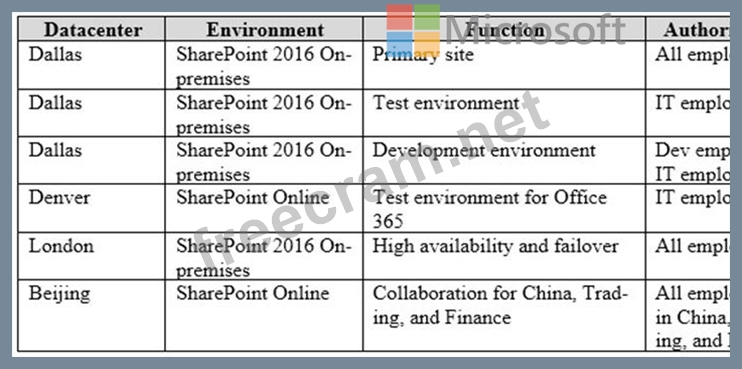This screenshot has width=742, height=369.
Task: Click the Denver datacenter cell
Action: pos(92,208)
